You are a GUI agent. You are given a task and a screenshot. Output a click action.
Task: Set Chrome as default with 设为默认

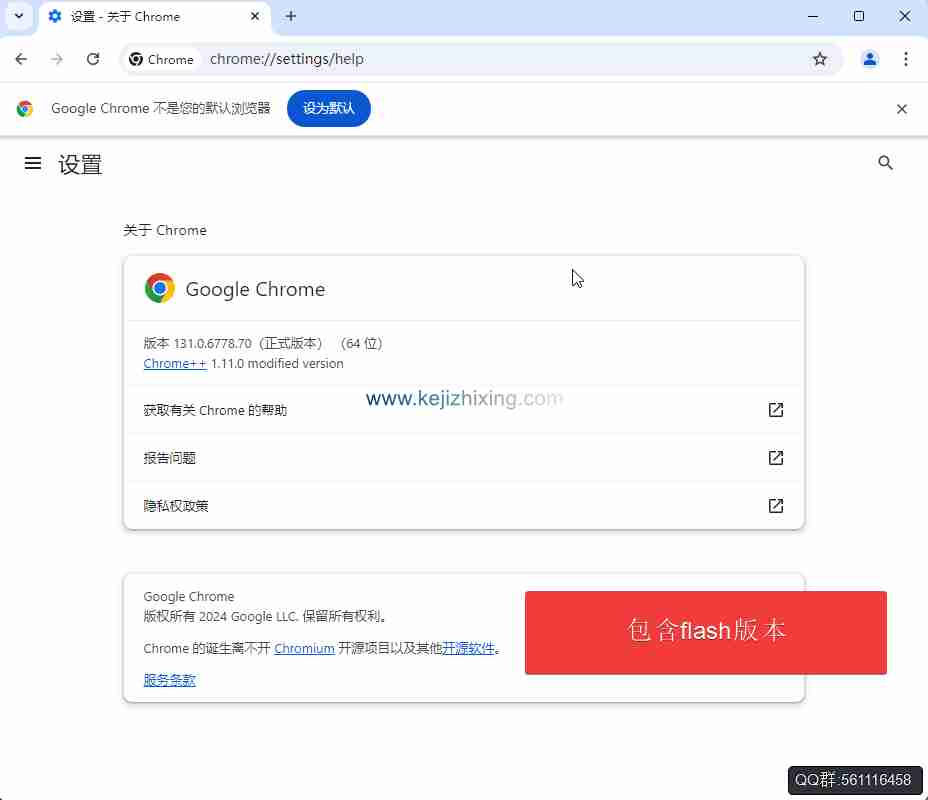[328, 108]
